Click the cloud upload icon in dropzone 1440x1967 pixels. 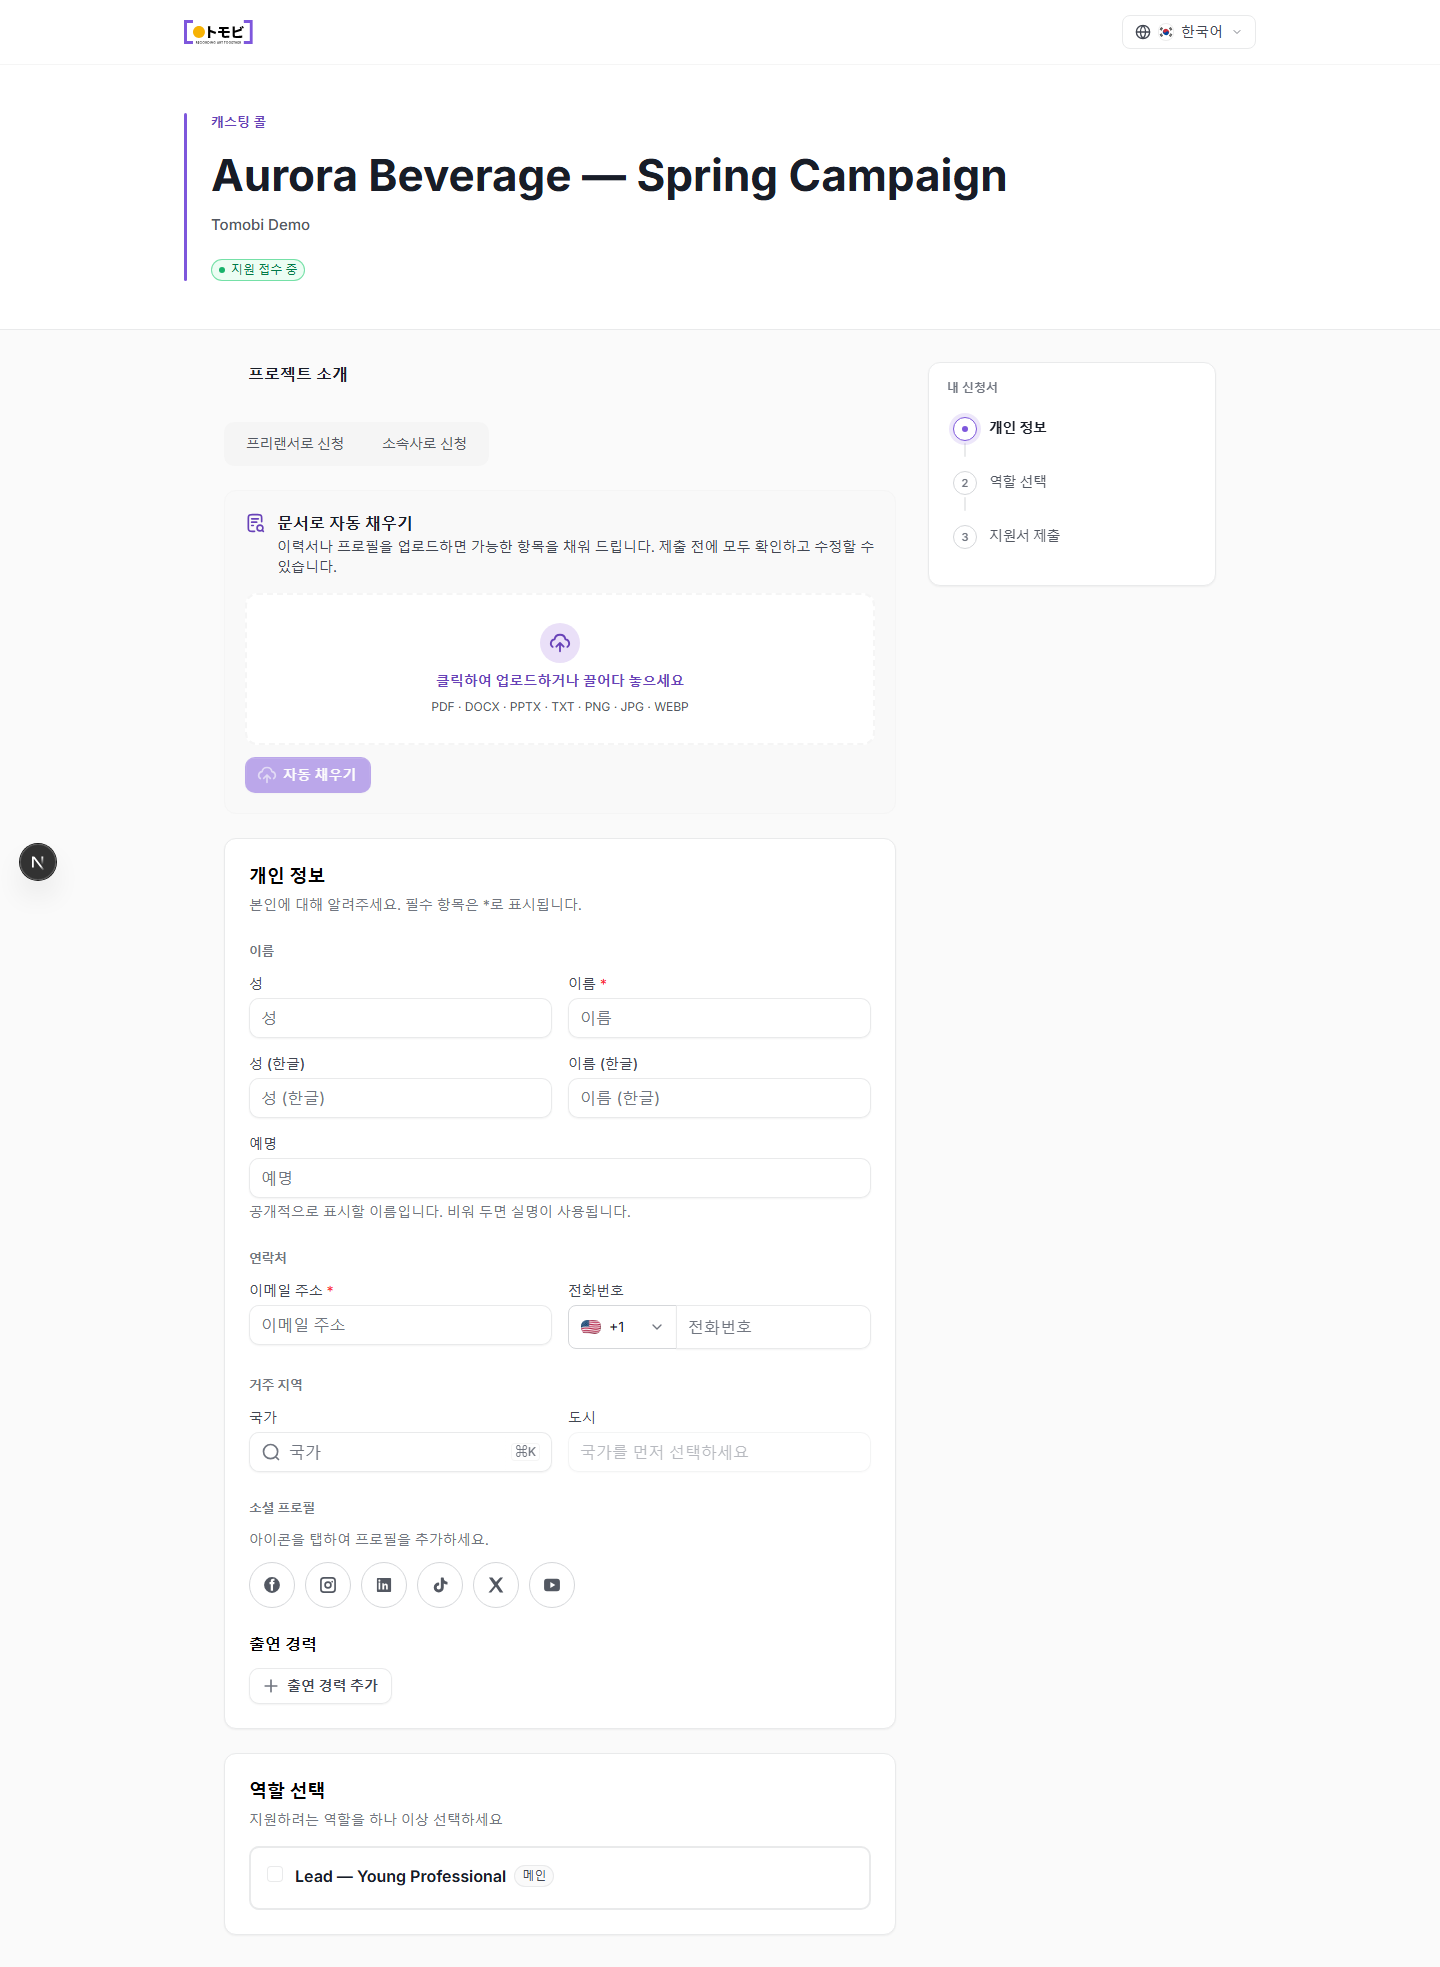[x=560, y=643]
